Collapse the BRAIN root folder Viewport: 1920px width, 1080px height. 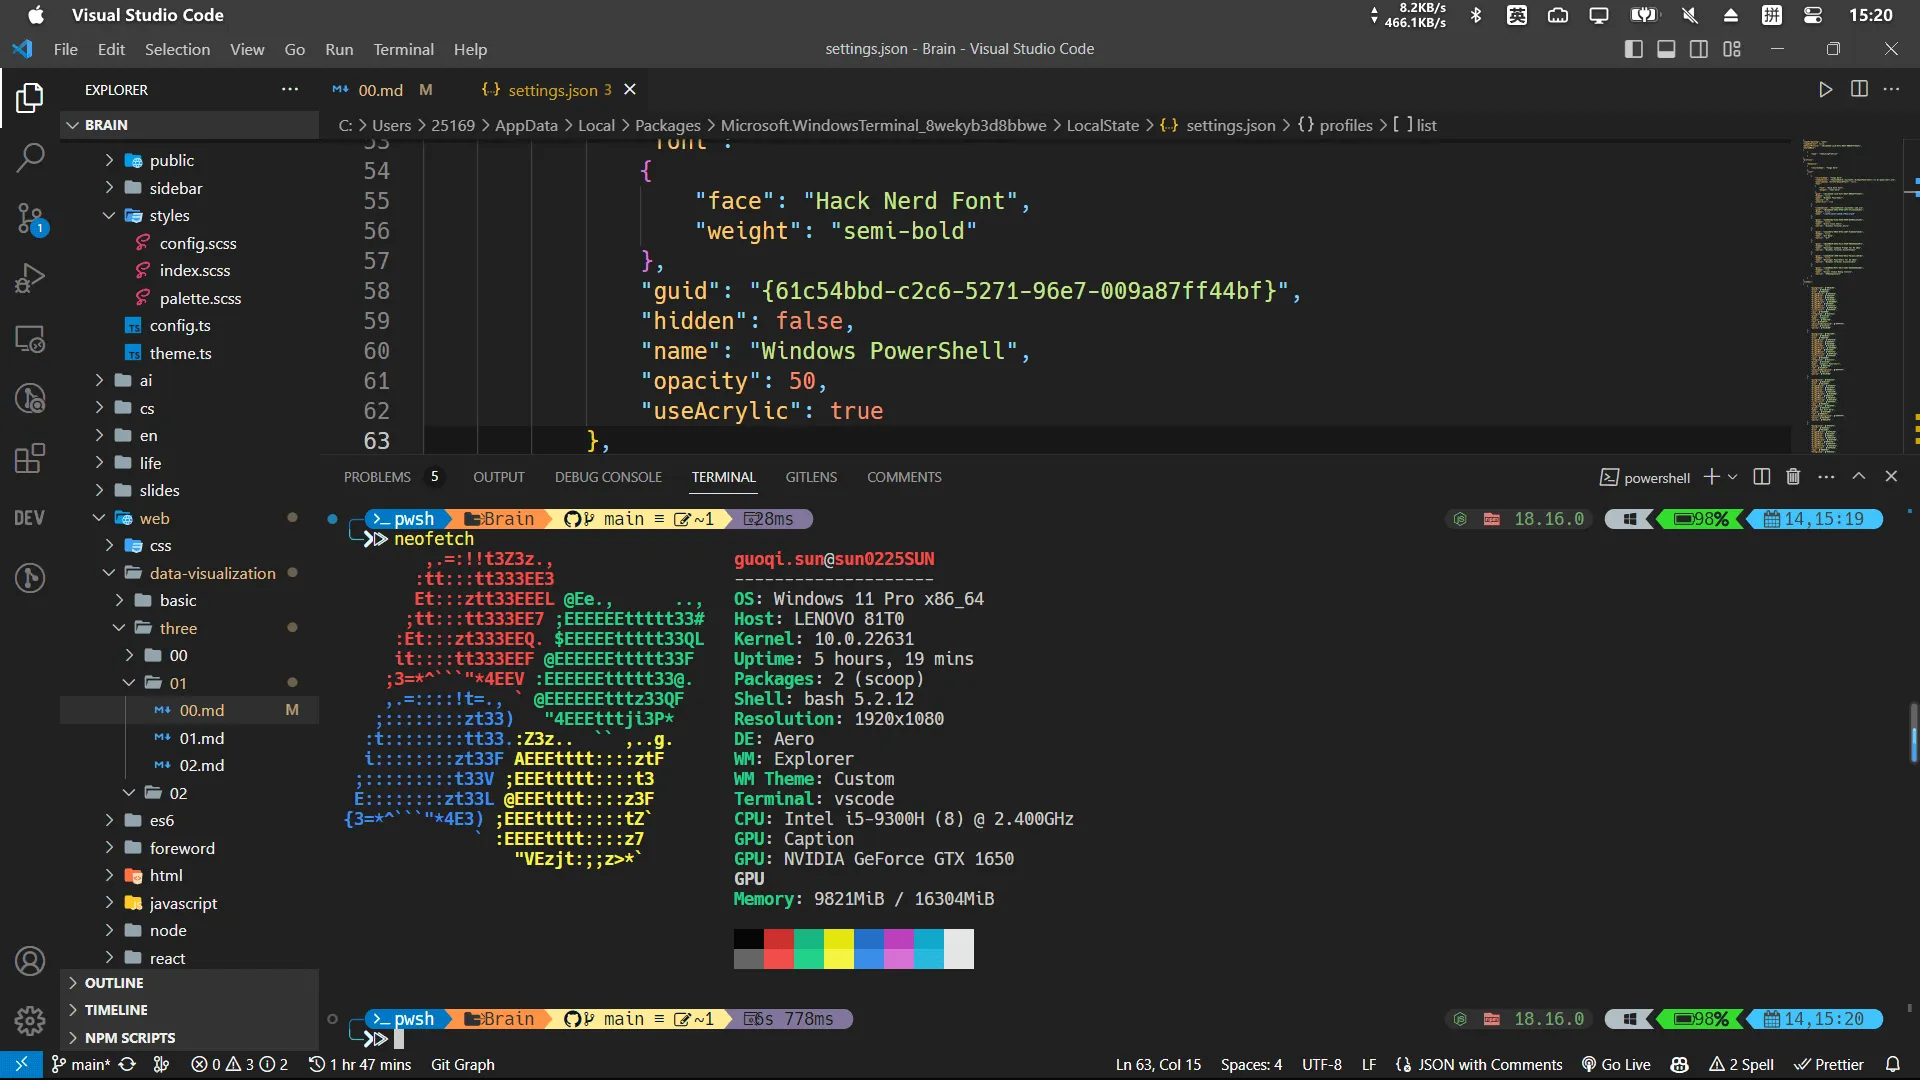click(x=190, y=125)
